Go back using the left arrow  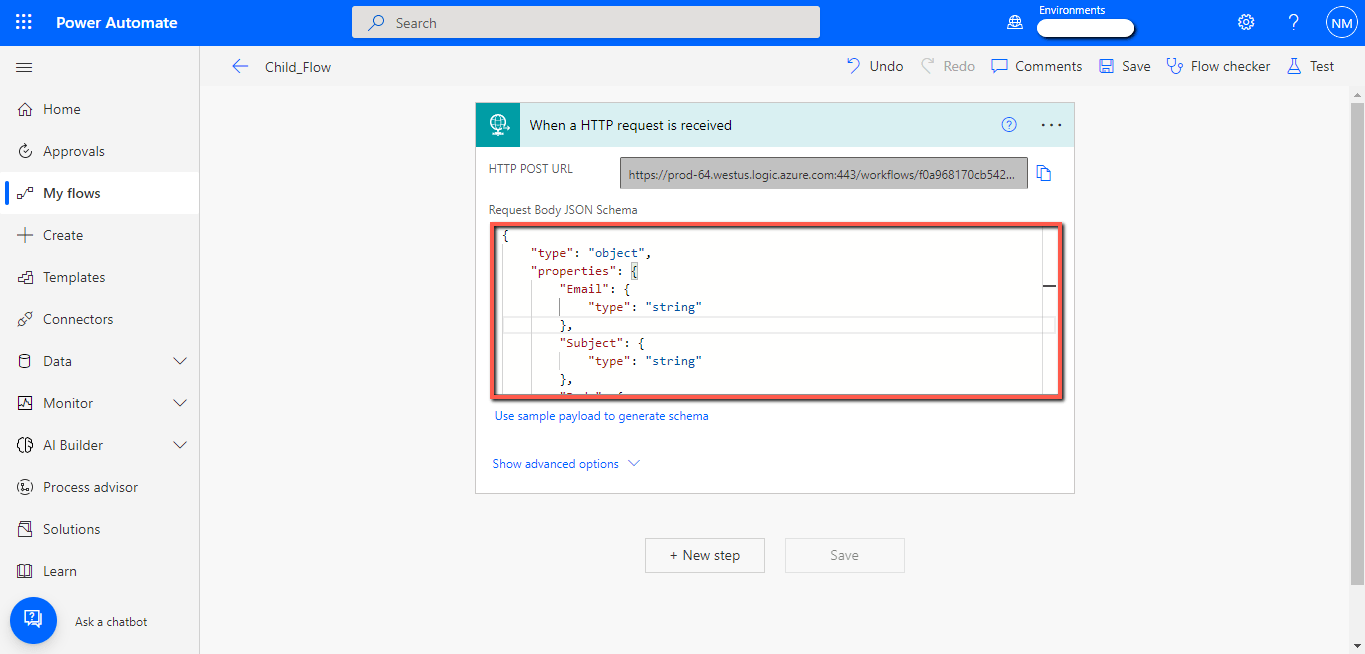click(x=240, y=66)
